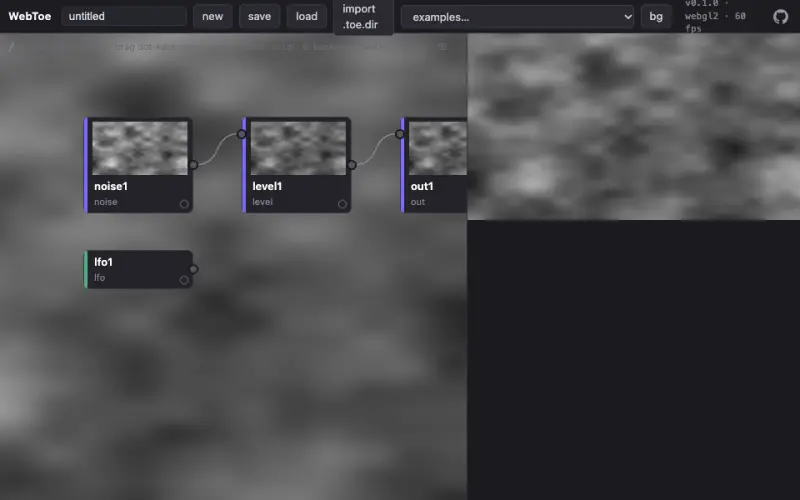Click the lfo1 node title
This screenshot has width=800, height=500.
click(103, 262)
